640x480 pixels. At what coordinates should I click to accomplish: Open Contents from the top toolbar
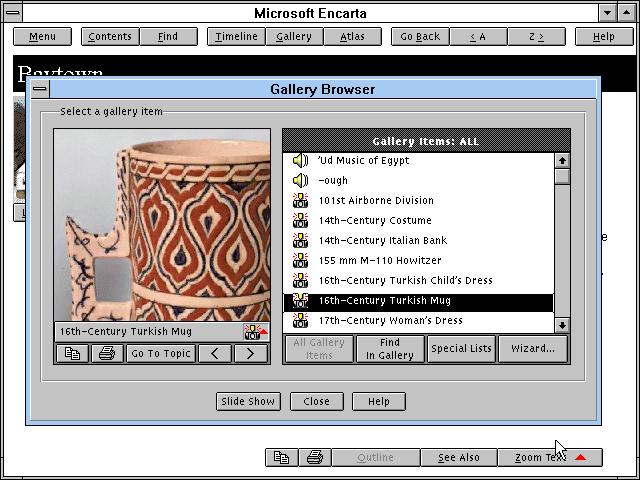pyautogui.click(x=110, y=37)
